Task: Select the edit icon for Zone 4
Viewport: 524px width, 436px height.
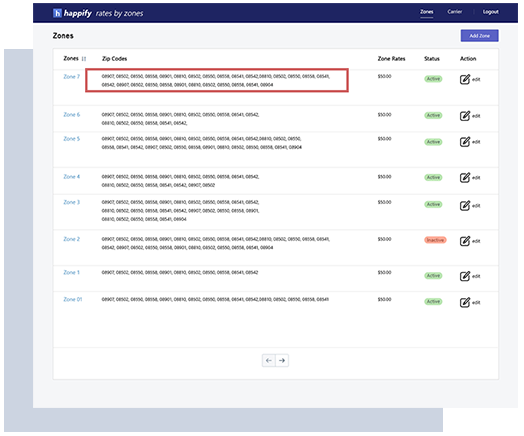Action: click(x=465, y=177)
